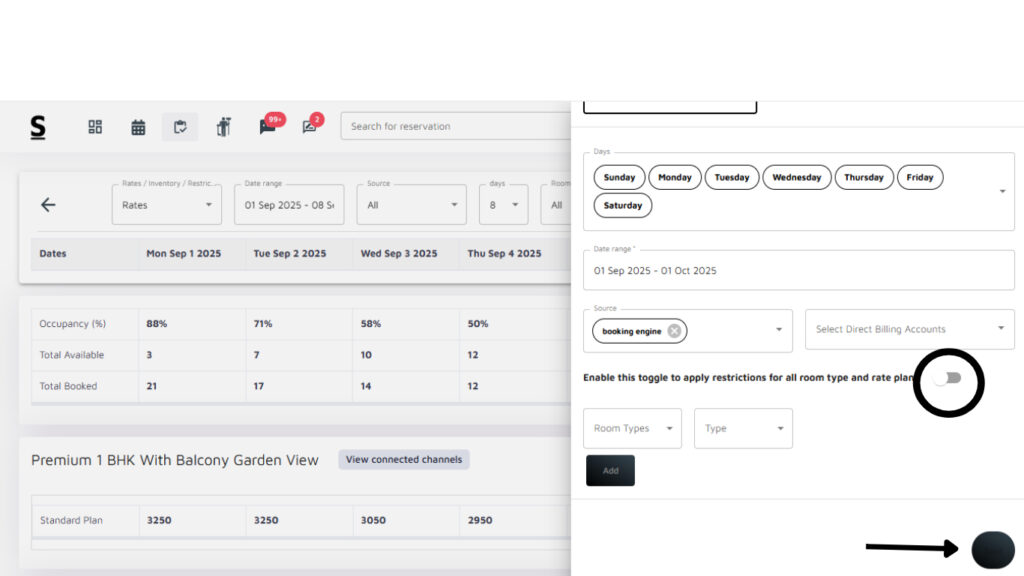Click the Search for reservation field
Viewport: 1024px width, 576px height.
click(x=455, y=126)
